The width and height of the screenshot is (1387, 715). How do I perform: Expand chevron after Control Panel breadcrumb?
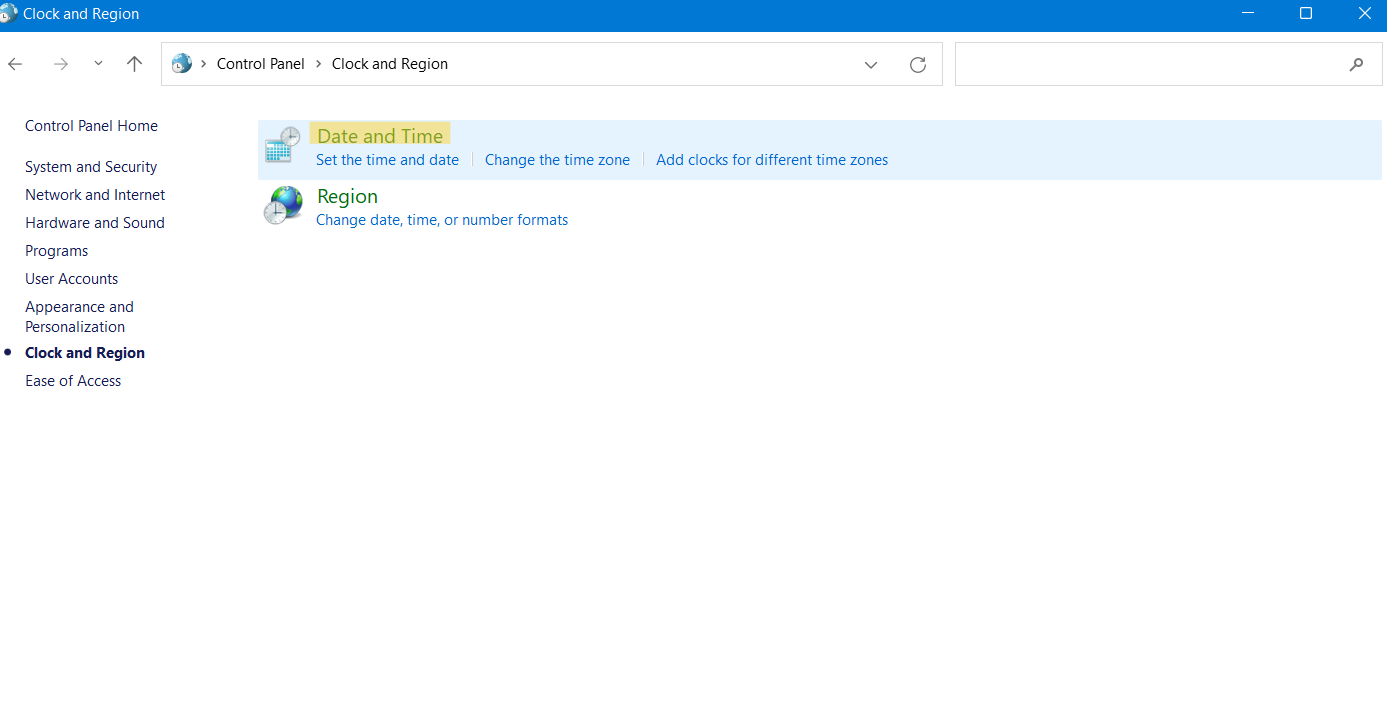pos(319,64)
